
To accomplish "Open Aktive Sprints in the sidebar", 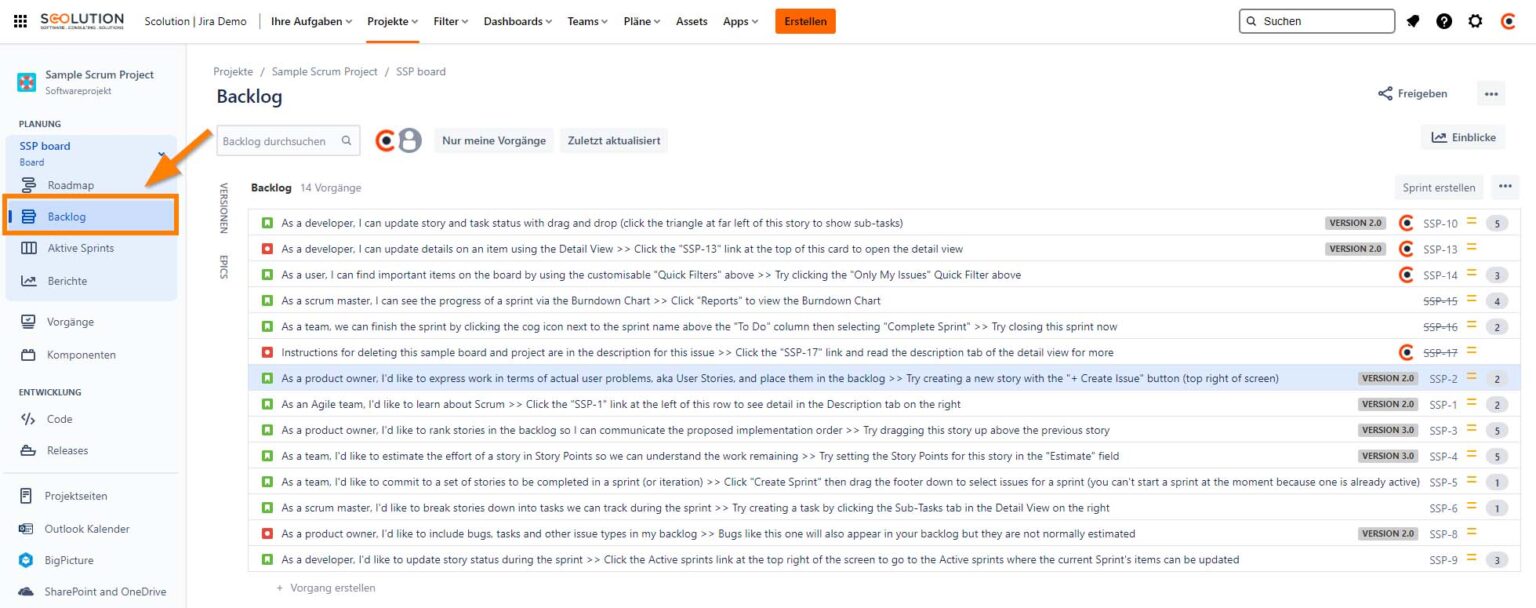I will click(80, 248).
